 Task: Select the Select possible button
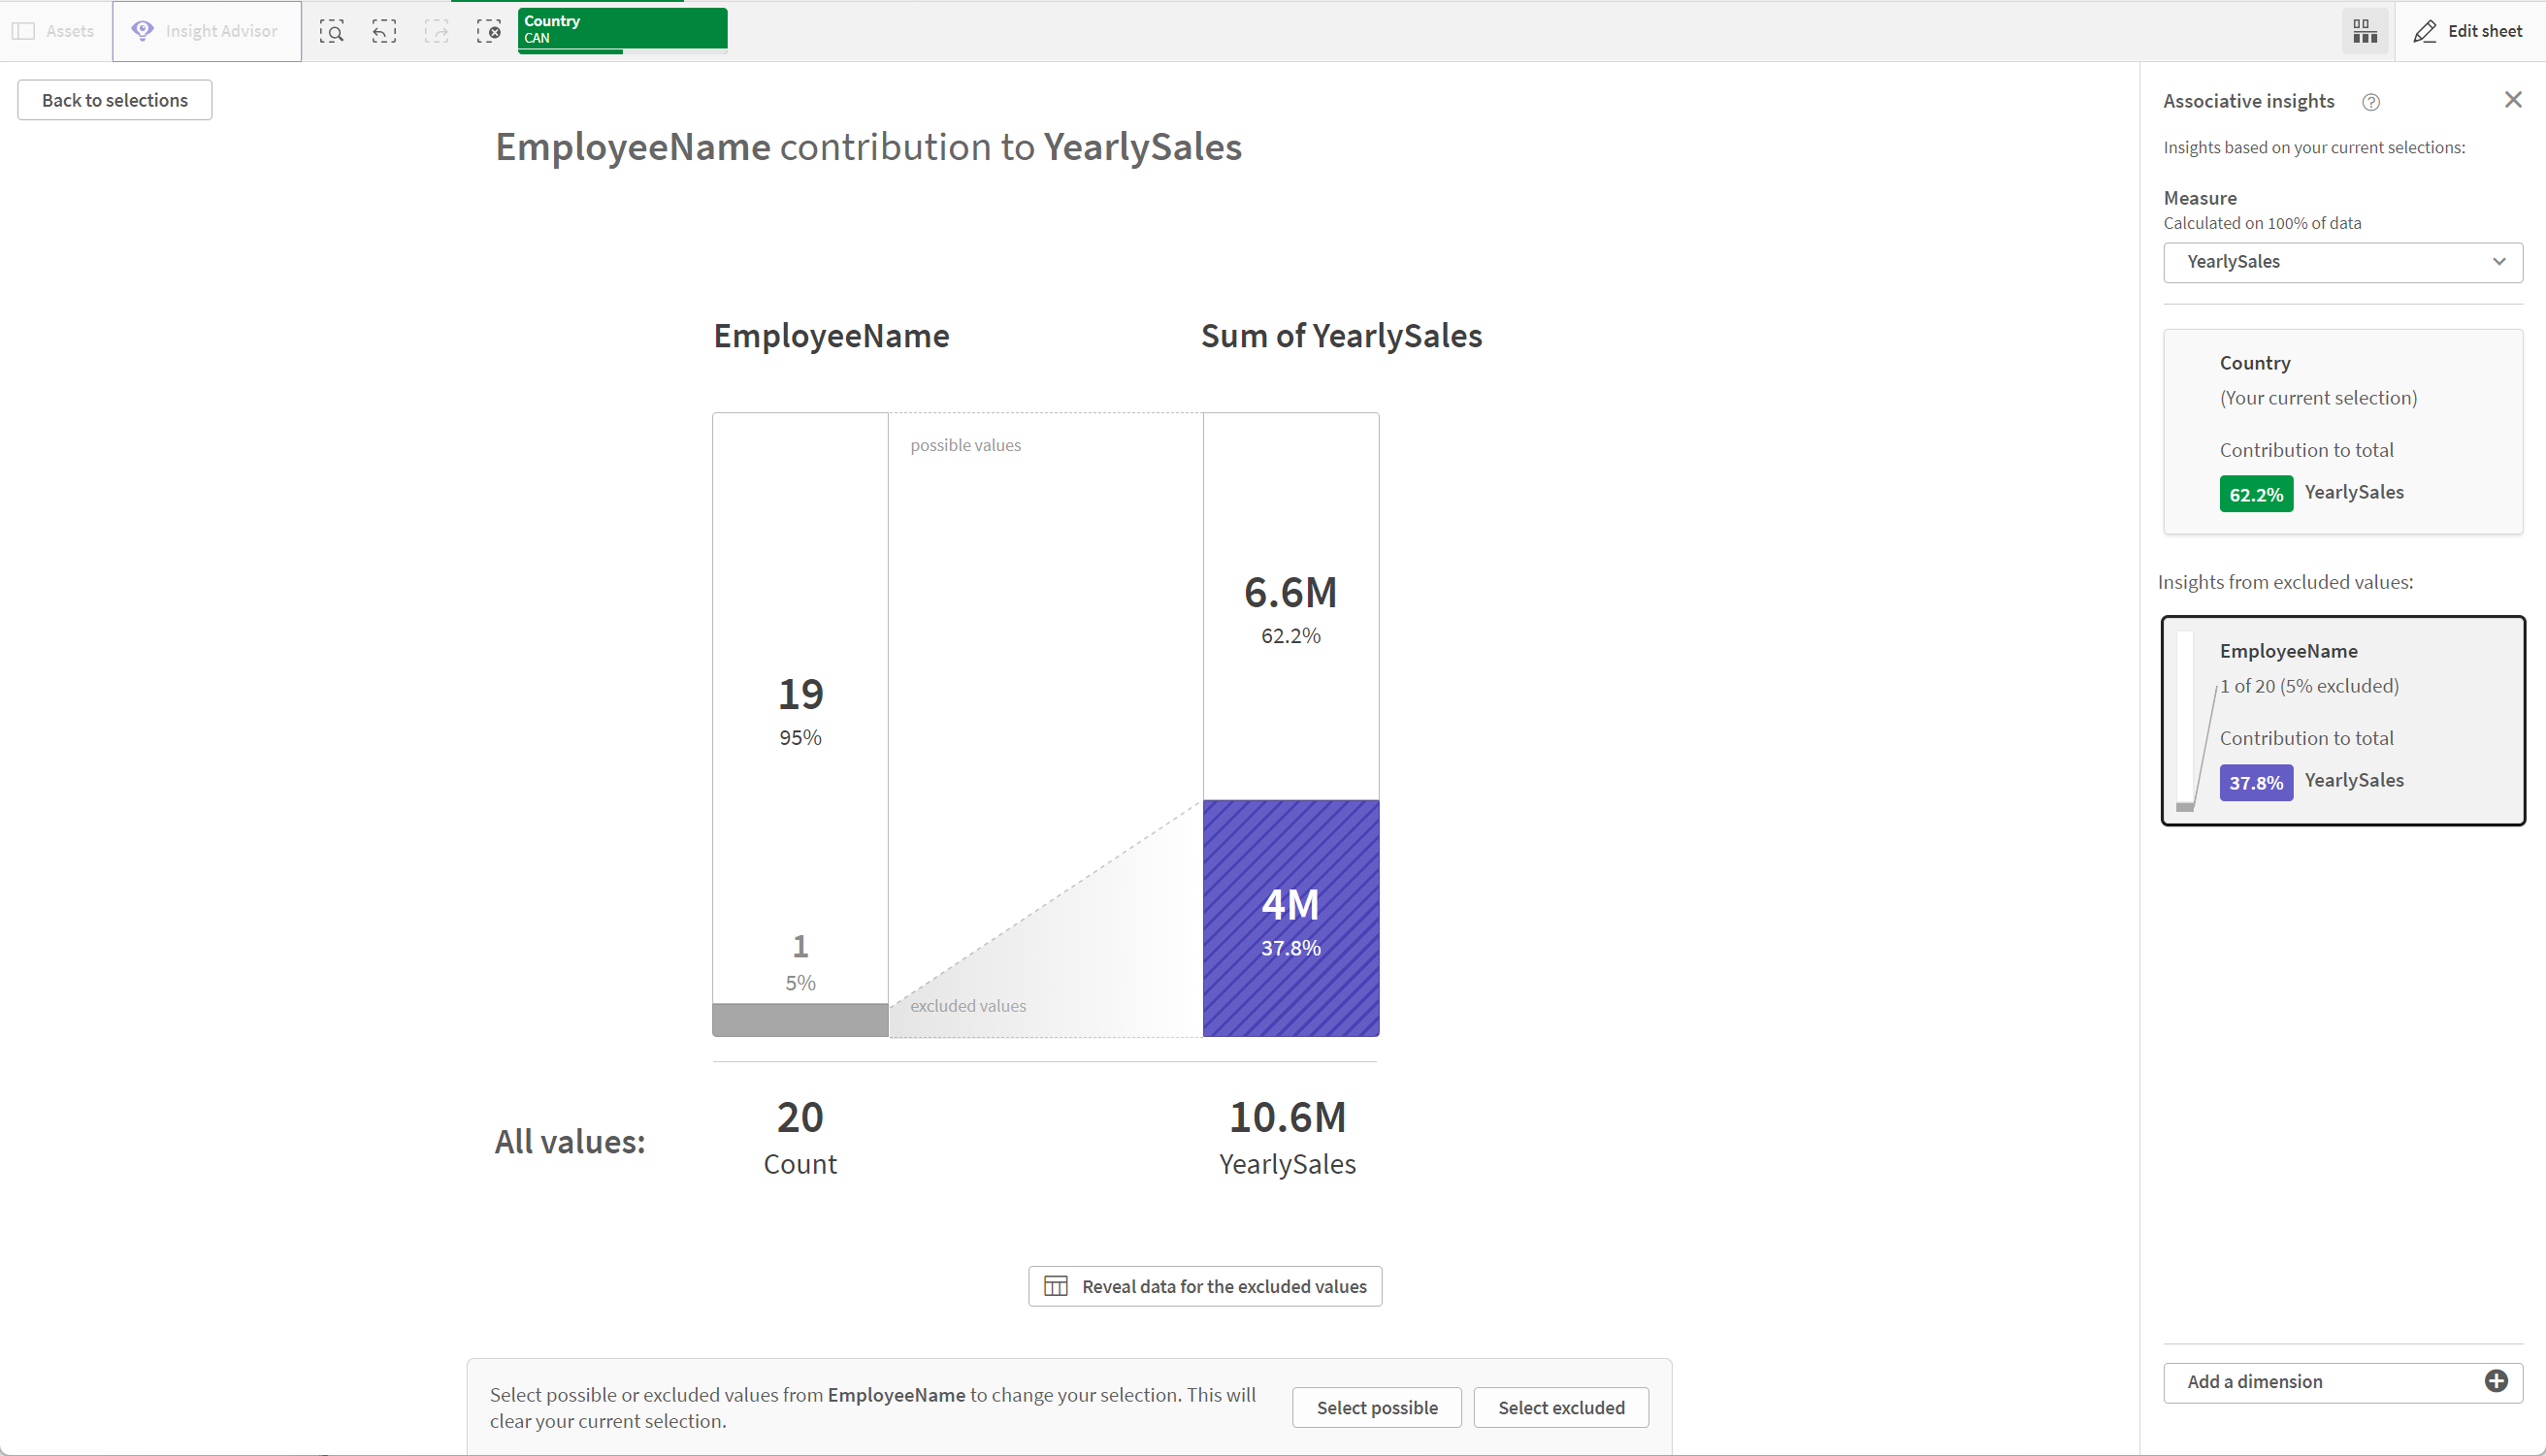coord(1376,1406)
